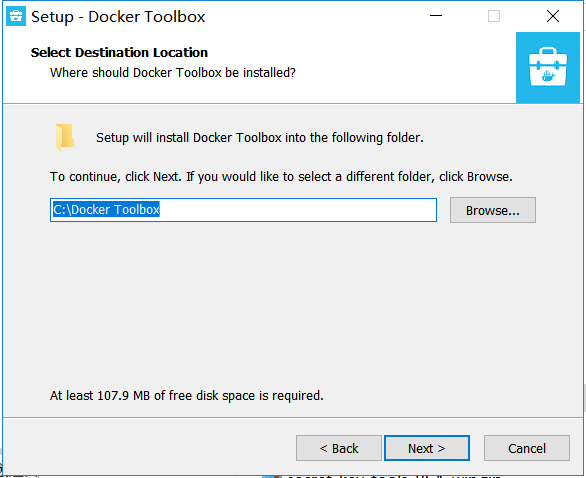Image resolution: width=586 pixels, height=478 pixels.
Task: Click the yellow folder icon
Action: click(65, 137)
